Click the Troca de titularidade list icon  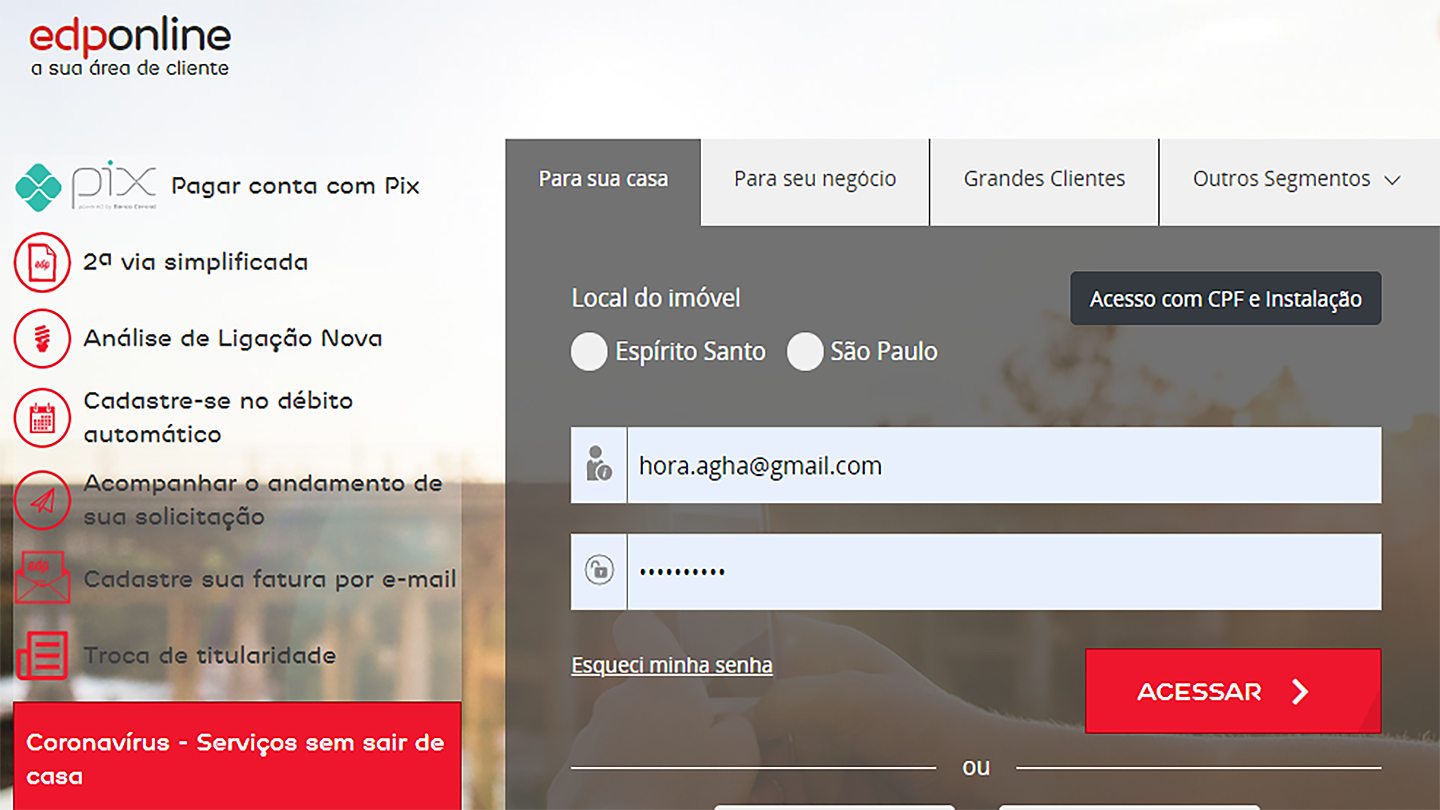(42, 656)
